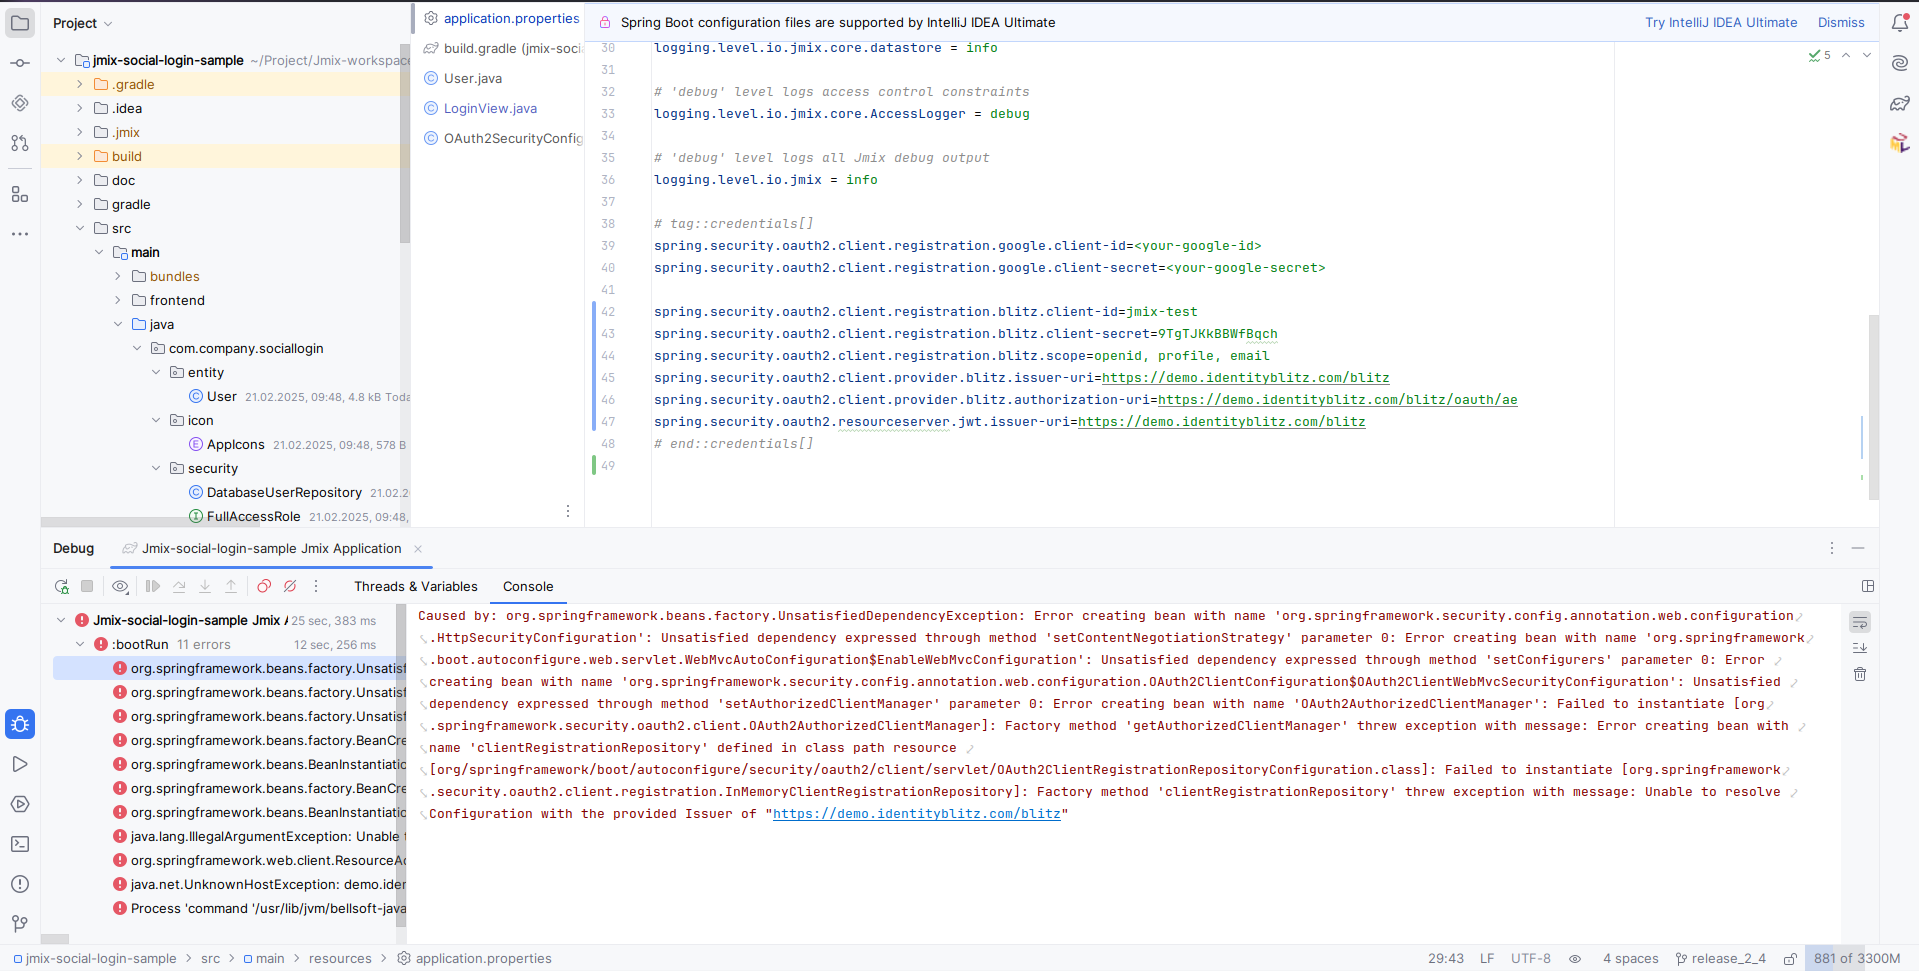Viewport: 1919px width, 971px height.
Task: Open the Gradle tool window
Action: tap(1900, 103)
